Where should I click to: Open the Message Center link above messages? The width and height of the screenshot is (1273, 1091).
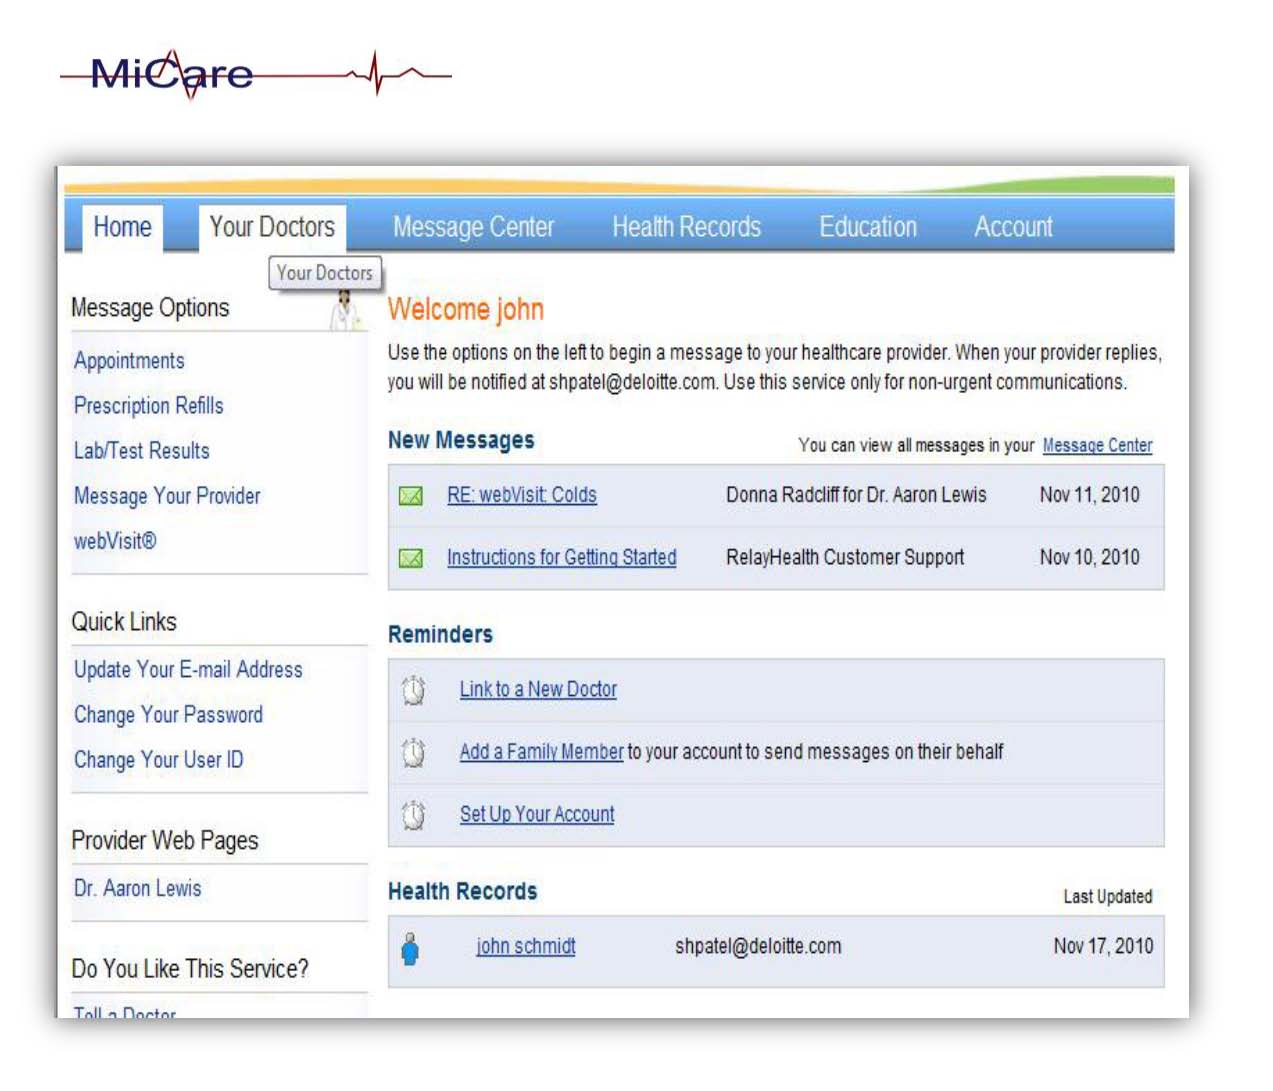tap(1097, 445)
